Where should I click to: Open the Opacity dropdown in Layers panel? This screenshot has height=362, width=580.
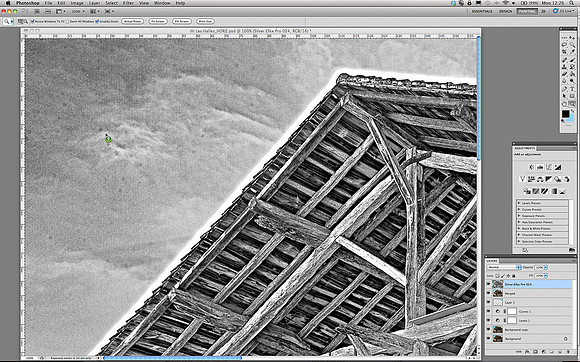(x=546, y=267)
